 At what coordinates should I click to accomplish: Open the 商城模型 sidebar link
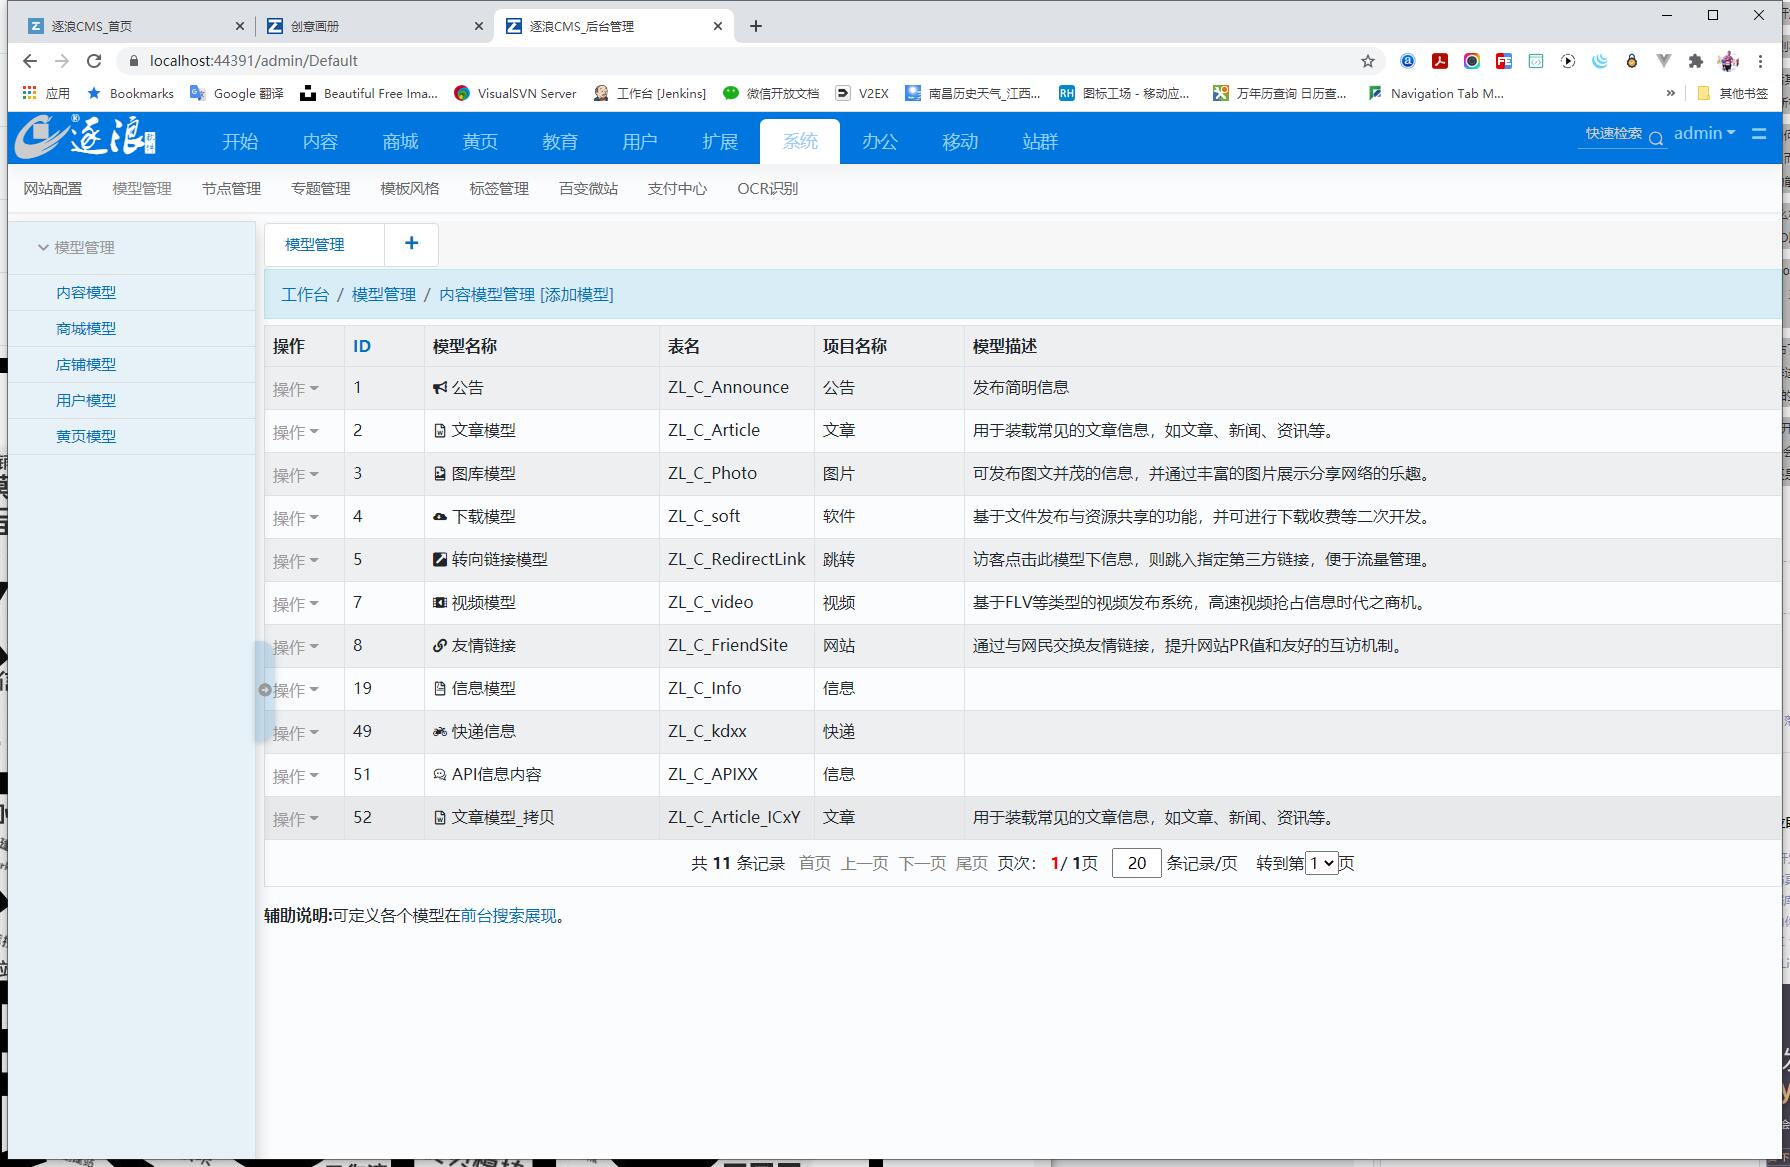pos(86,328)
